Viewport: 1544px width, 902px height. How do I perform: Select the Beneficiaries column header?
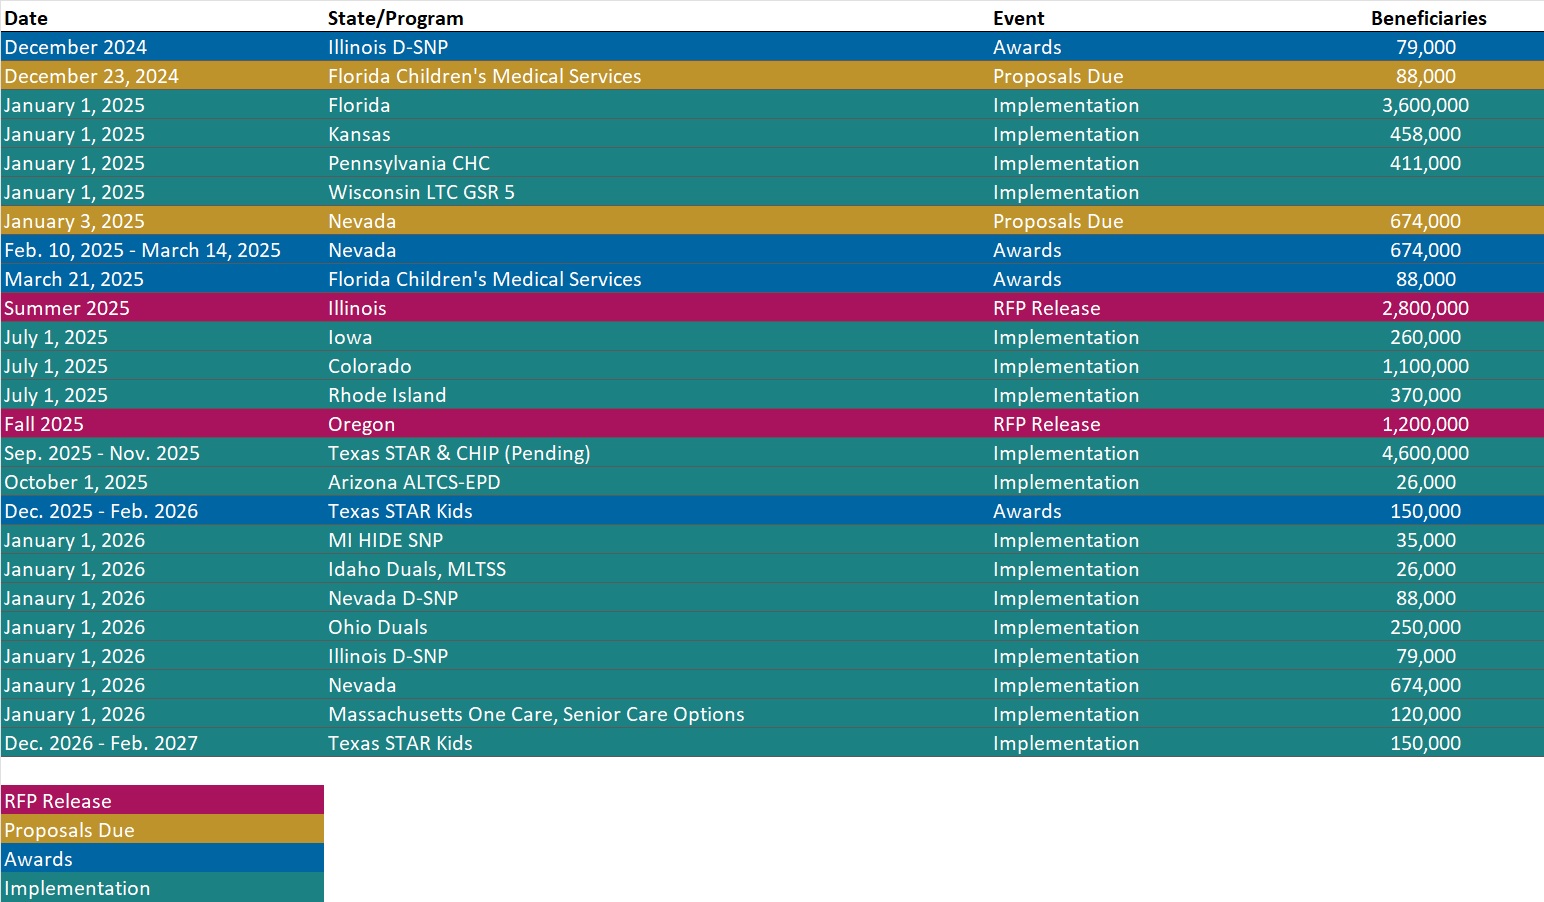pyautogui.click(x=1428, y=18)
